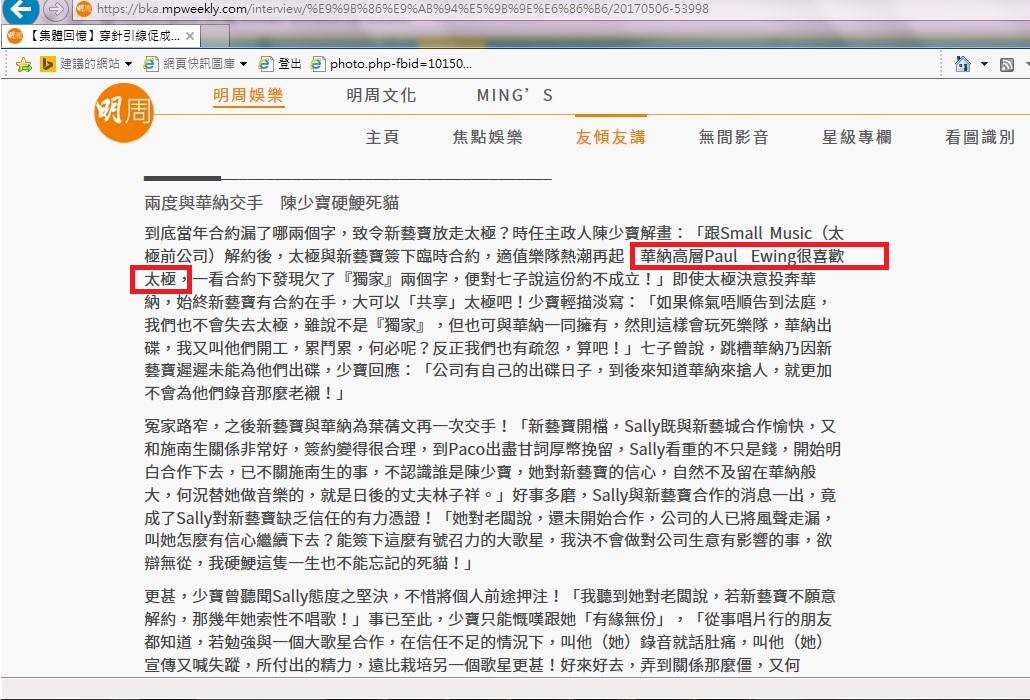Screen dimensions: 1030x700
Task: Select the 友傾友講 menu item
Action: pyautogui.click(x=610, y=137)
